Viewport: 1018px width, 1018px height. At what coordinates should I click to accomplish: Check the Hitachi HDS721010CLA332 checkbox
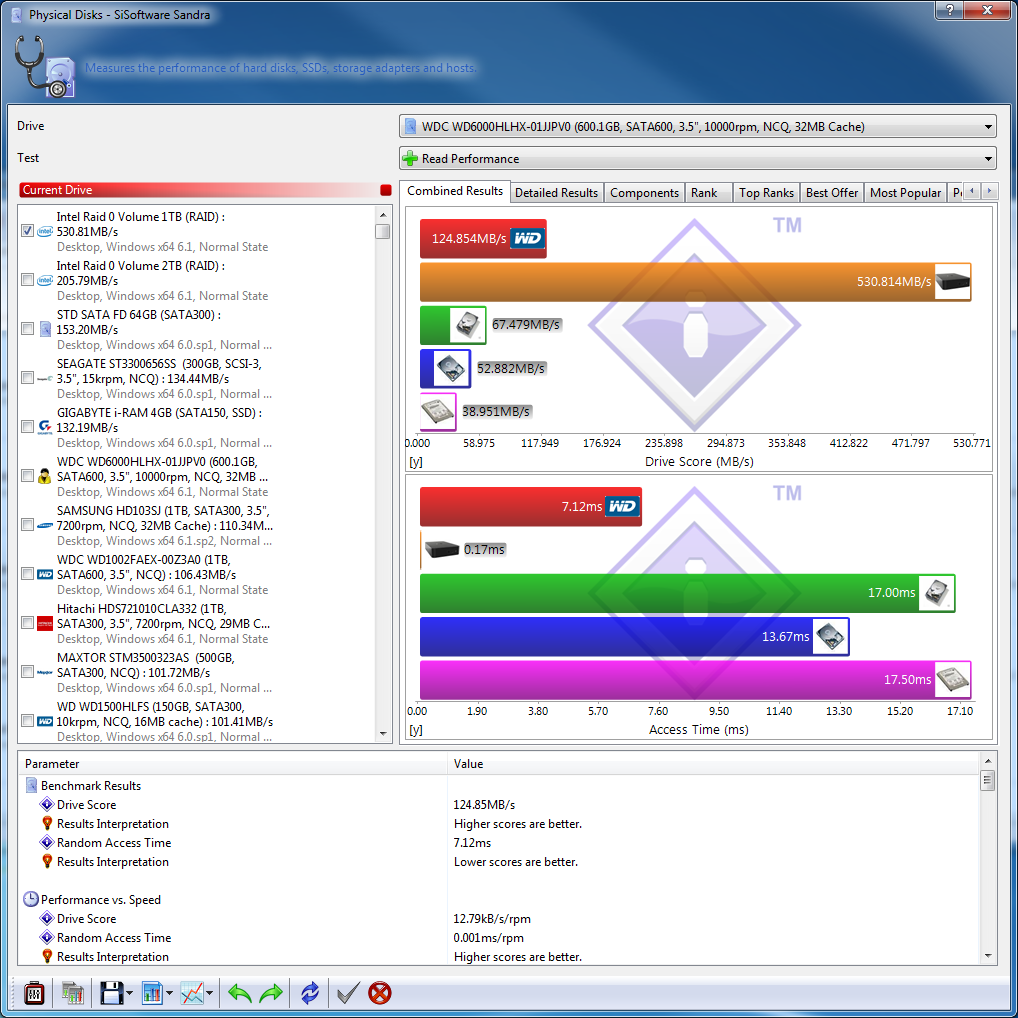pos(27,623)
